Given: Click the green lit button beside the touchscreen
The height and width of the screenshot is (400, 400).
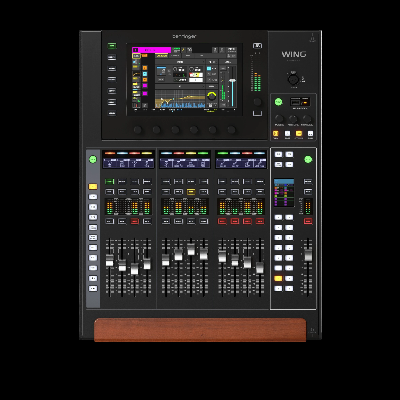Looking at the screenshot, I should coord(112,46).
